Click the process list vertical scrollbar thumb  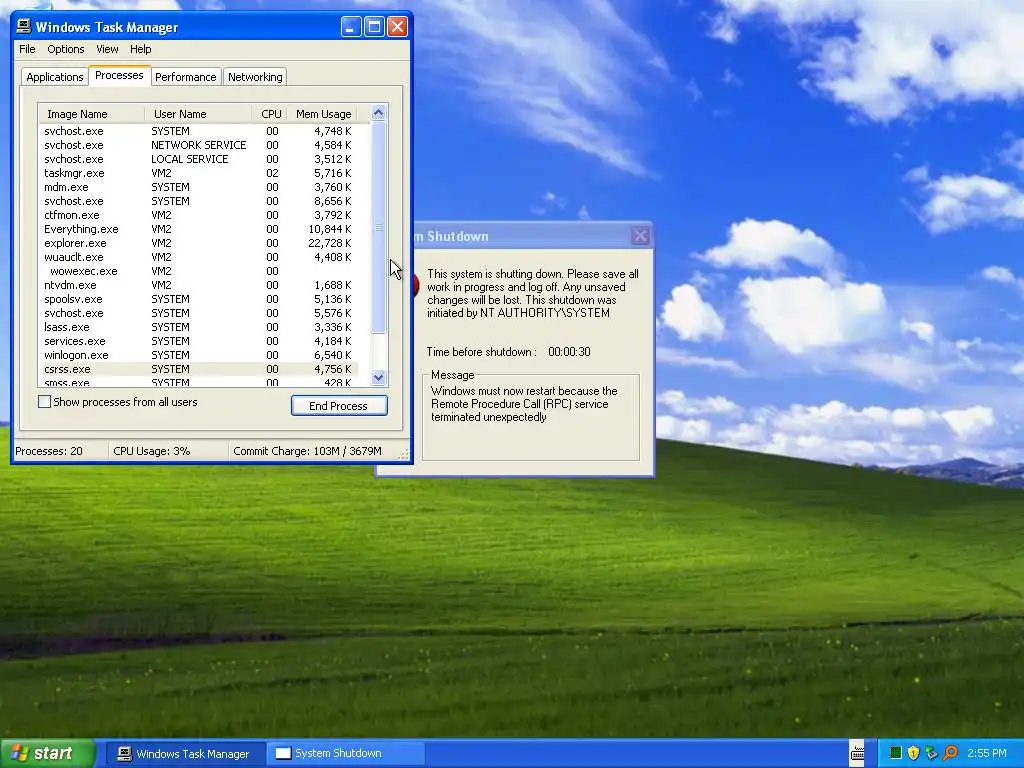379,227
